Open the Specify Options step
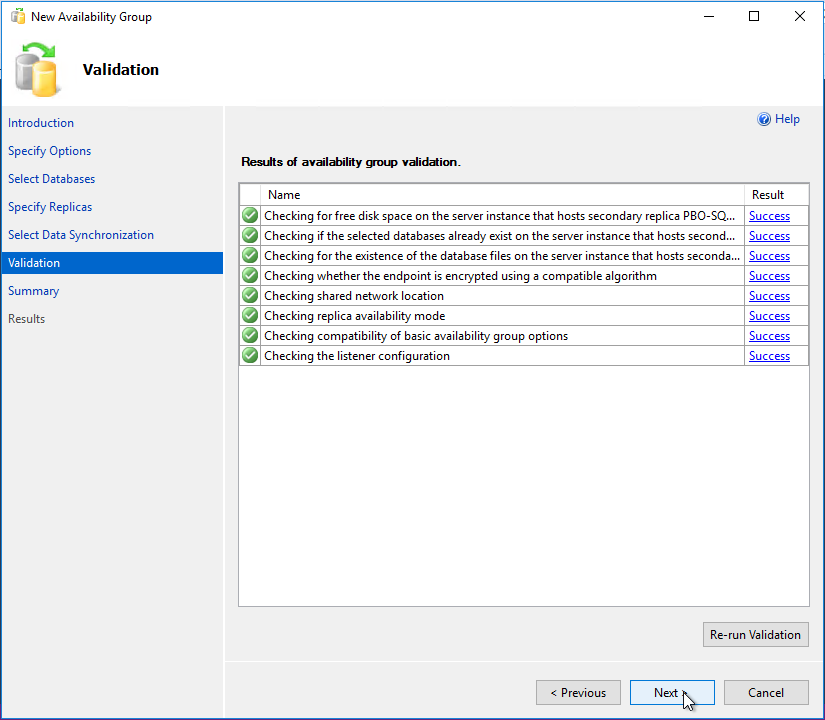This screenshot has width=825, height=720. [50, 151]
